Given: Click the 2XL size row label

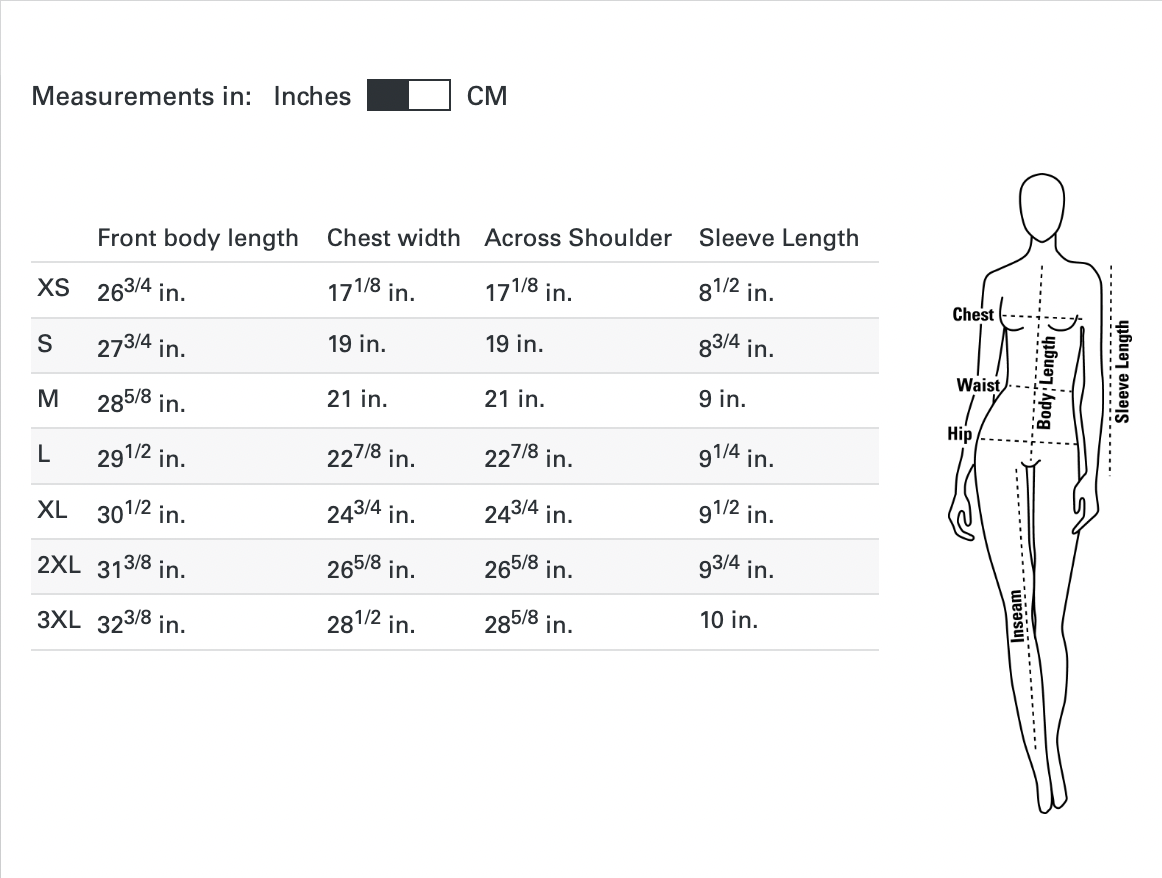Looking at the screenshot, I should 59,564.
